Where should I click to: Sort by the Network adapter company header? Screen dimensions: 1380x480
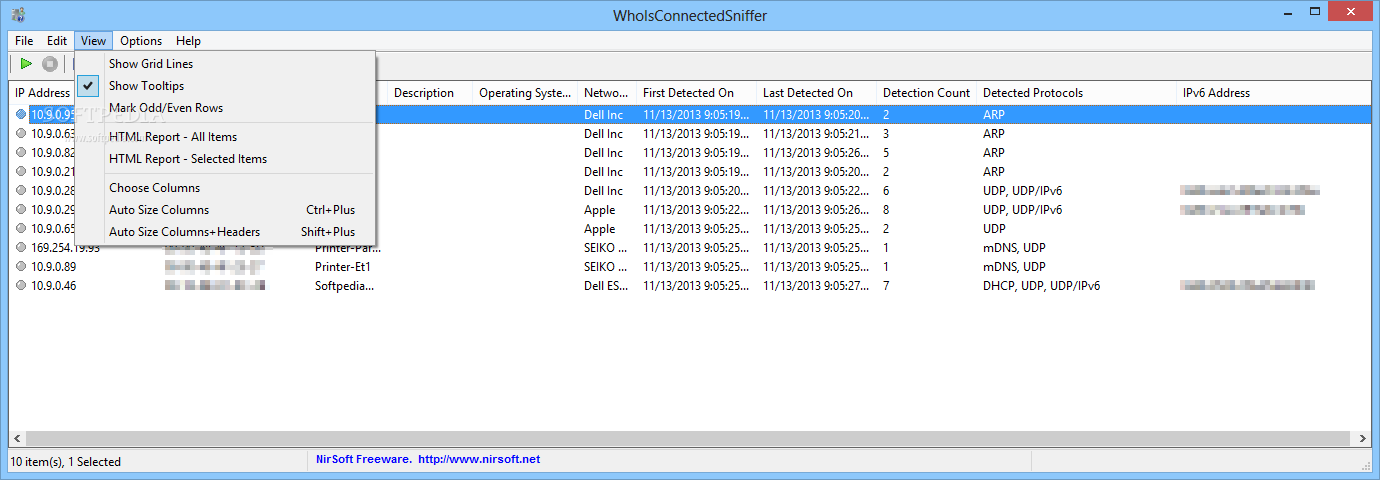pos(607,93)
